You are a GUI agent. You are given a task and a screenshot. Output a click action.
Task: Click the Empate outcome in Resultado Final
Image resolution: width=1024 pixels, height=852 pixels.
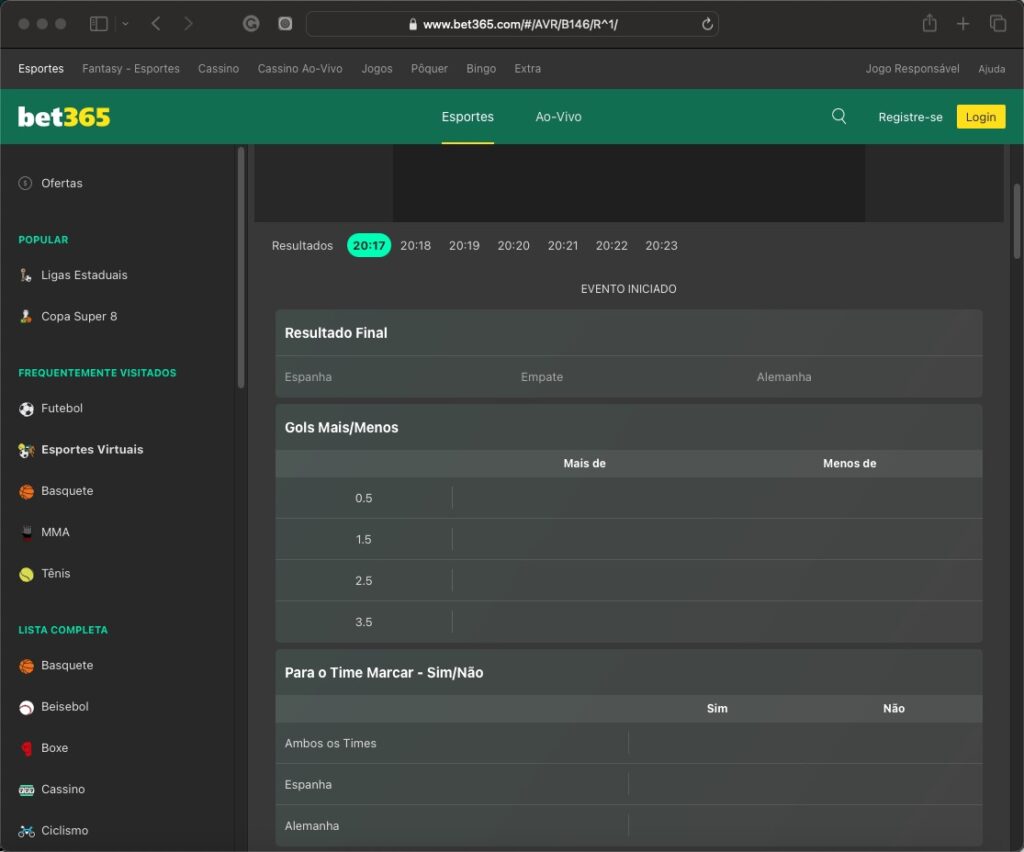tap(629, 377)
